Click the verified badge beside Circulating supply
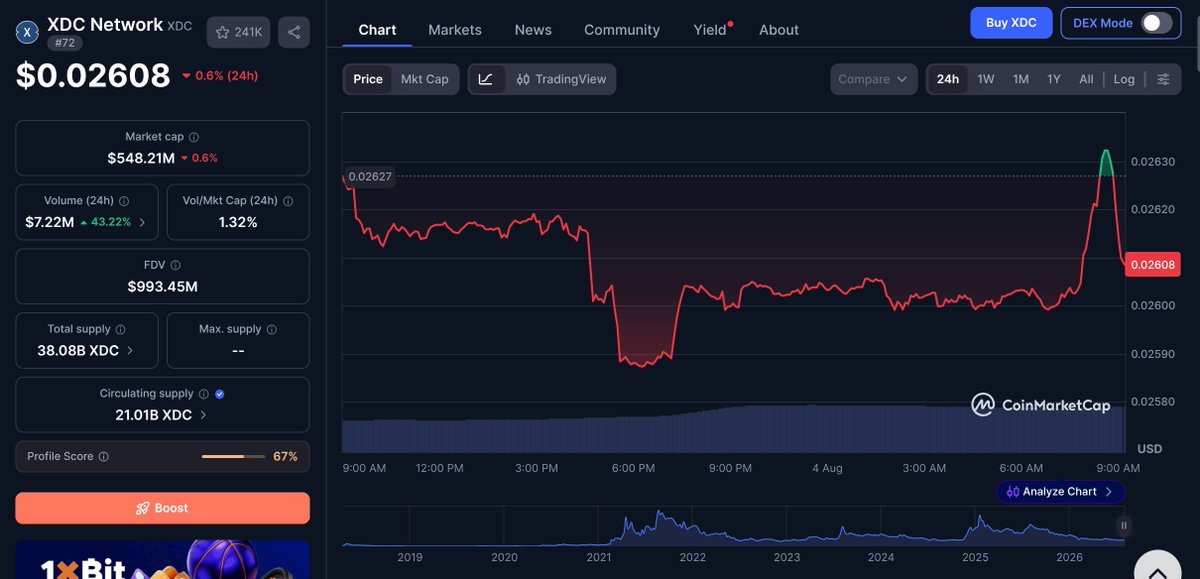The width and height of the screenshot is (1200, 579). pyautogui.click(x=219, y=394)
